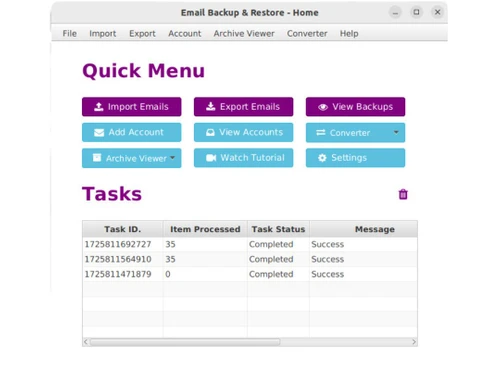Click Completed status of task 1725811692727

click(x=271, y=244)
